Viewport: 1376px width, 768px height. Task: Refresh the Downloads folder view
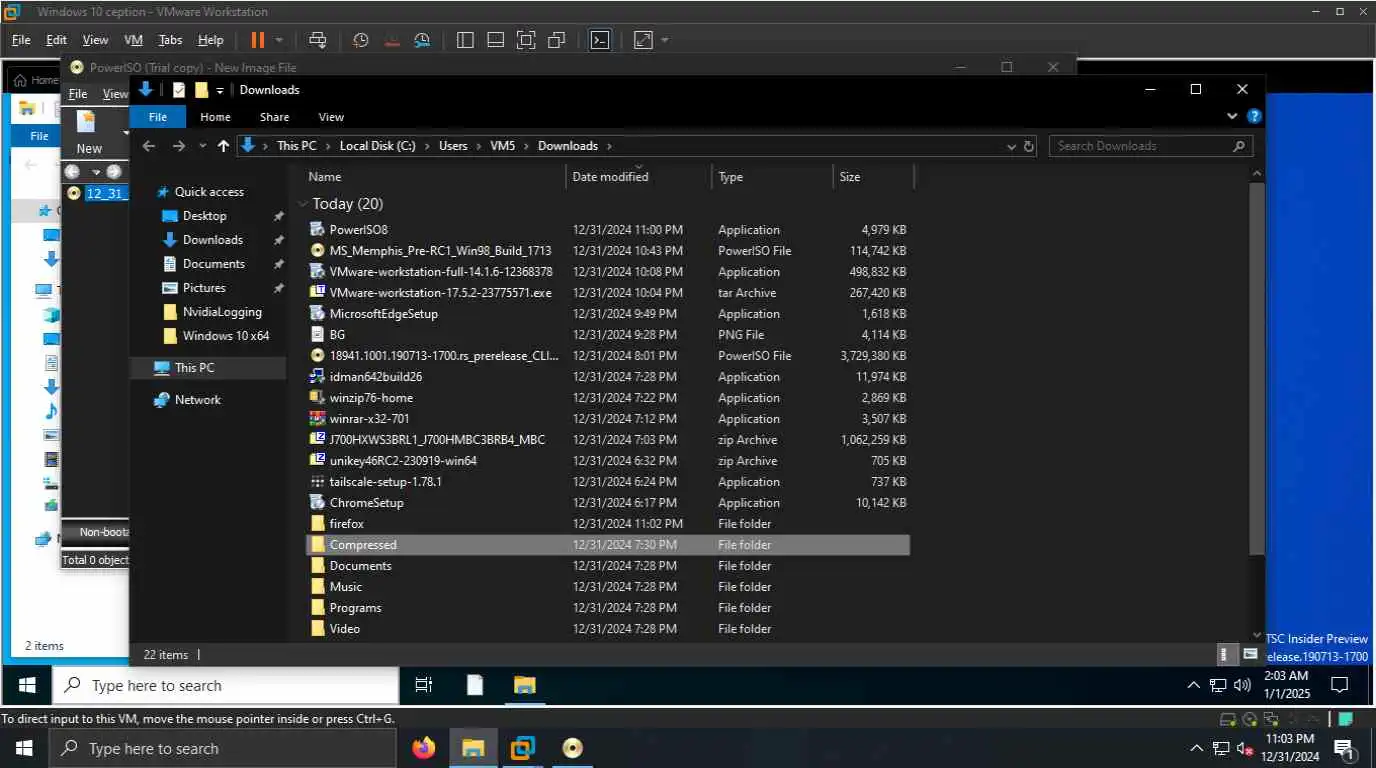(x=1029, y=146)
